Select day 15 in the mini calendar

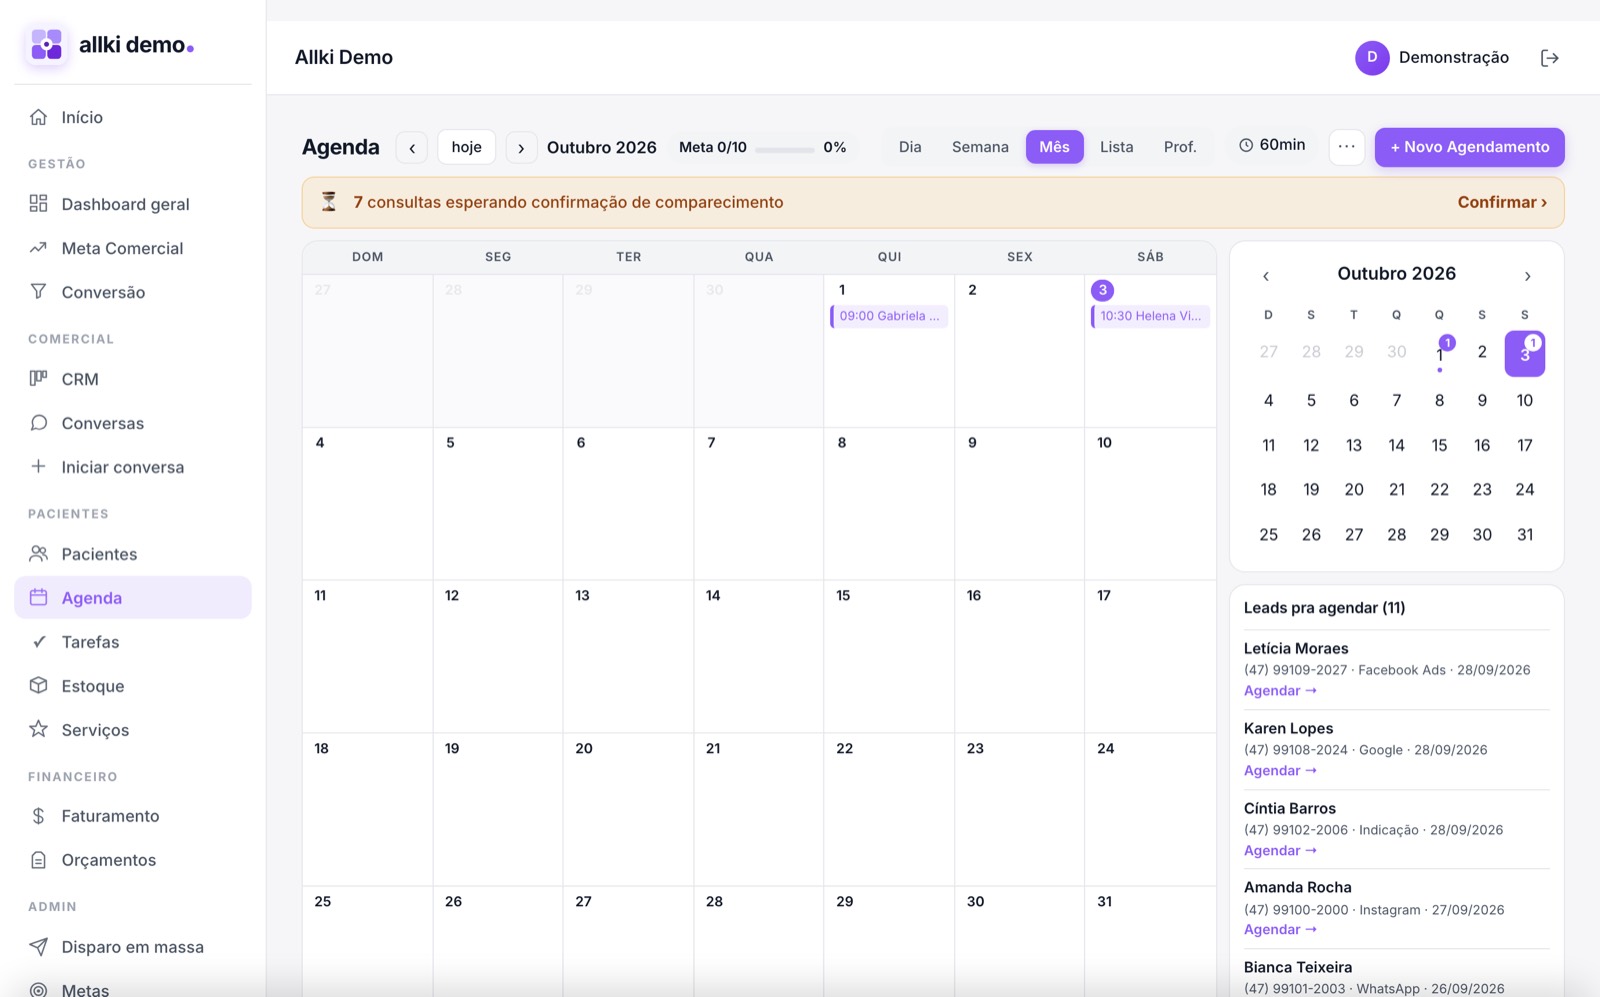click(x=1439, y=445)
